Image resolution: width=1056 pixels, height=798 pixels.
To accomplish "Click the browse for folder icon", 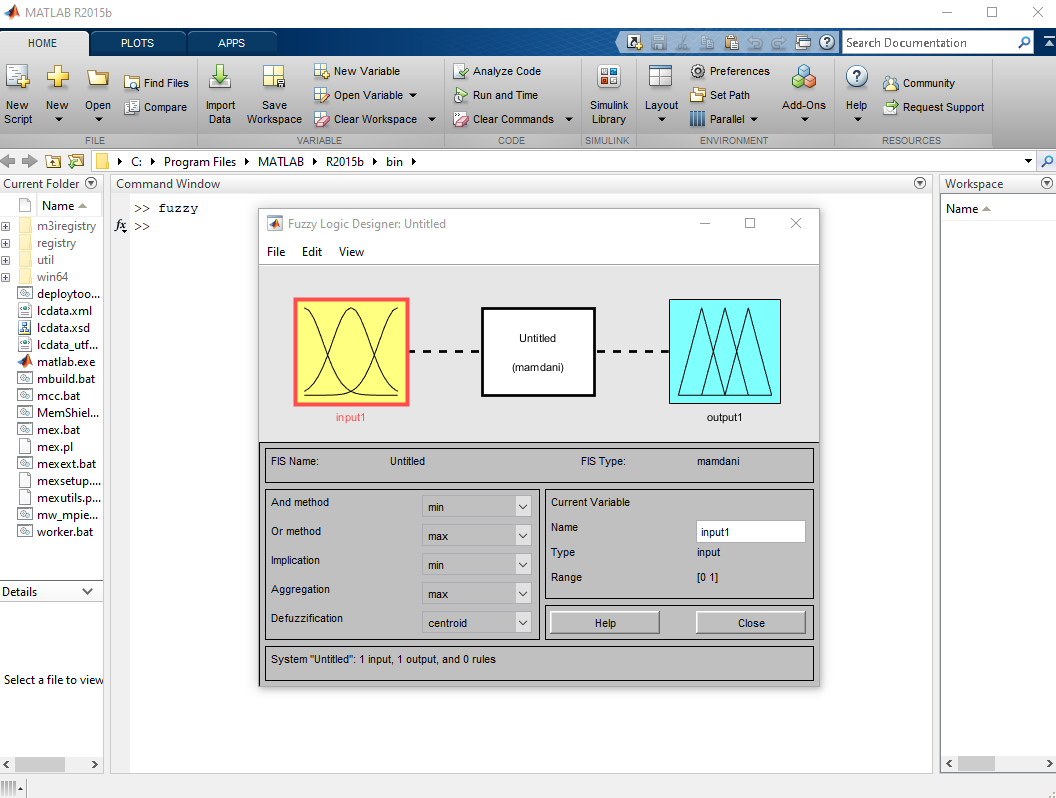I will (x=76, y=162).
